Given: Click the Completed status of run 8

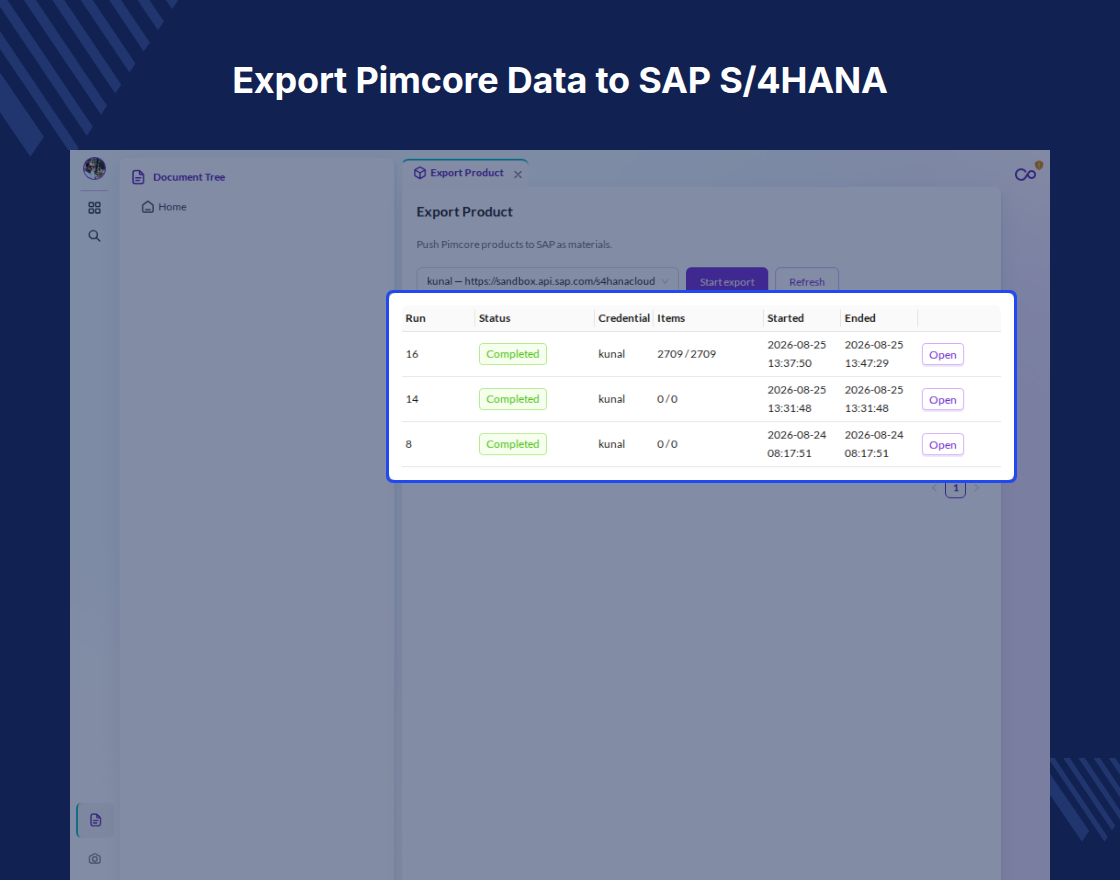Looking at the screenshot, I should point(513,444).
